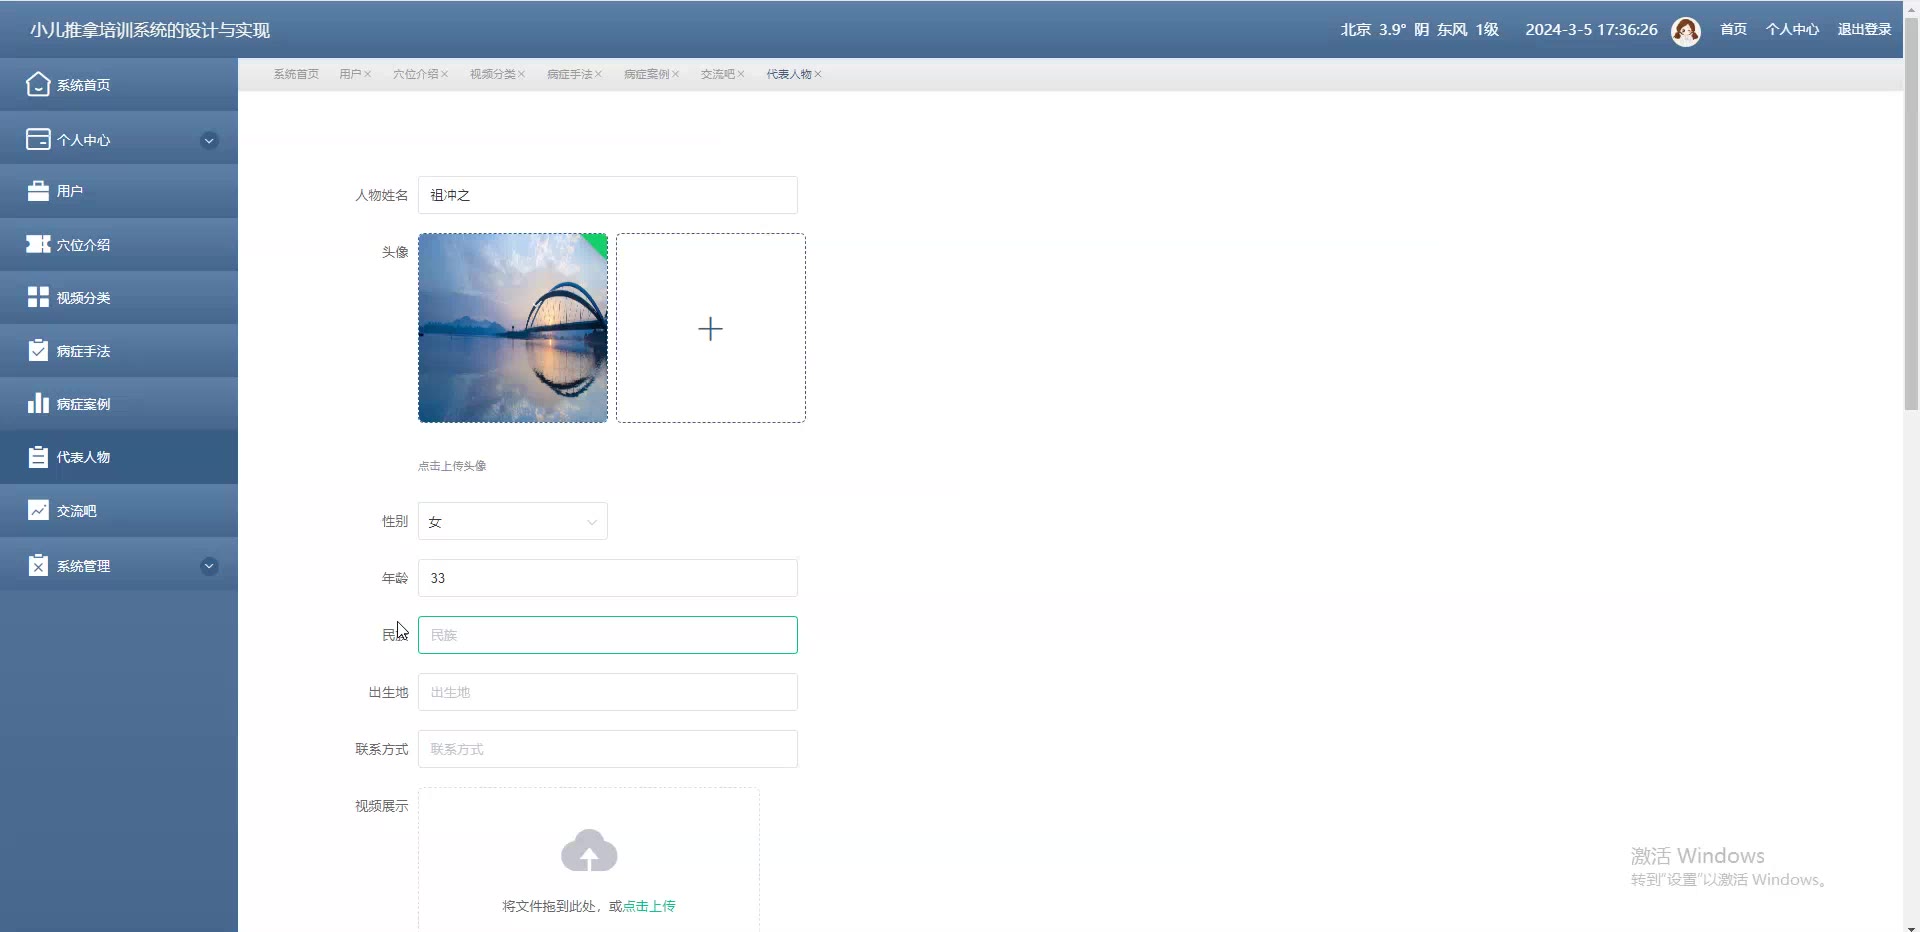Screen dimensions: 1920x932
Task: Open the 性别 dropdown
Action: tap(512, 521)
